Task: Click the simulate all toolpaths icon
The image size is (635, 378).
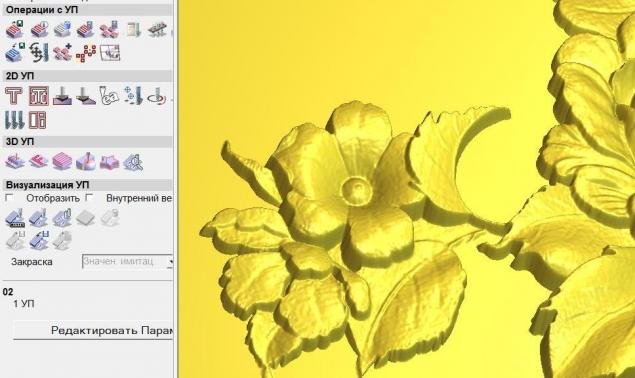Action: click(x=62, y=218)
